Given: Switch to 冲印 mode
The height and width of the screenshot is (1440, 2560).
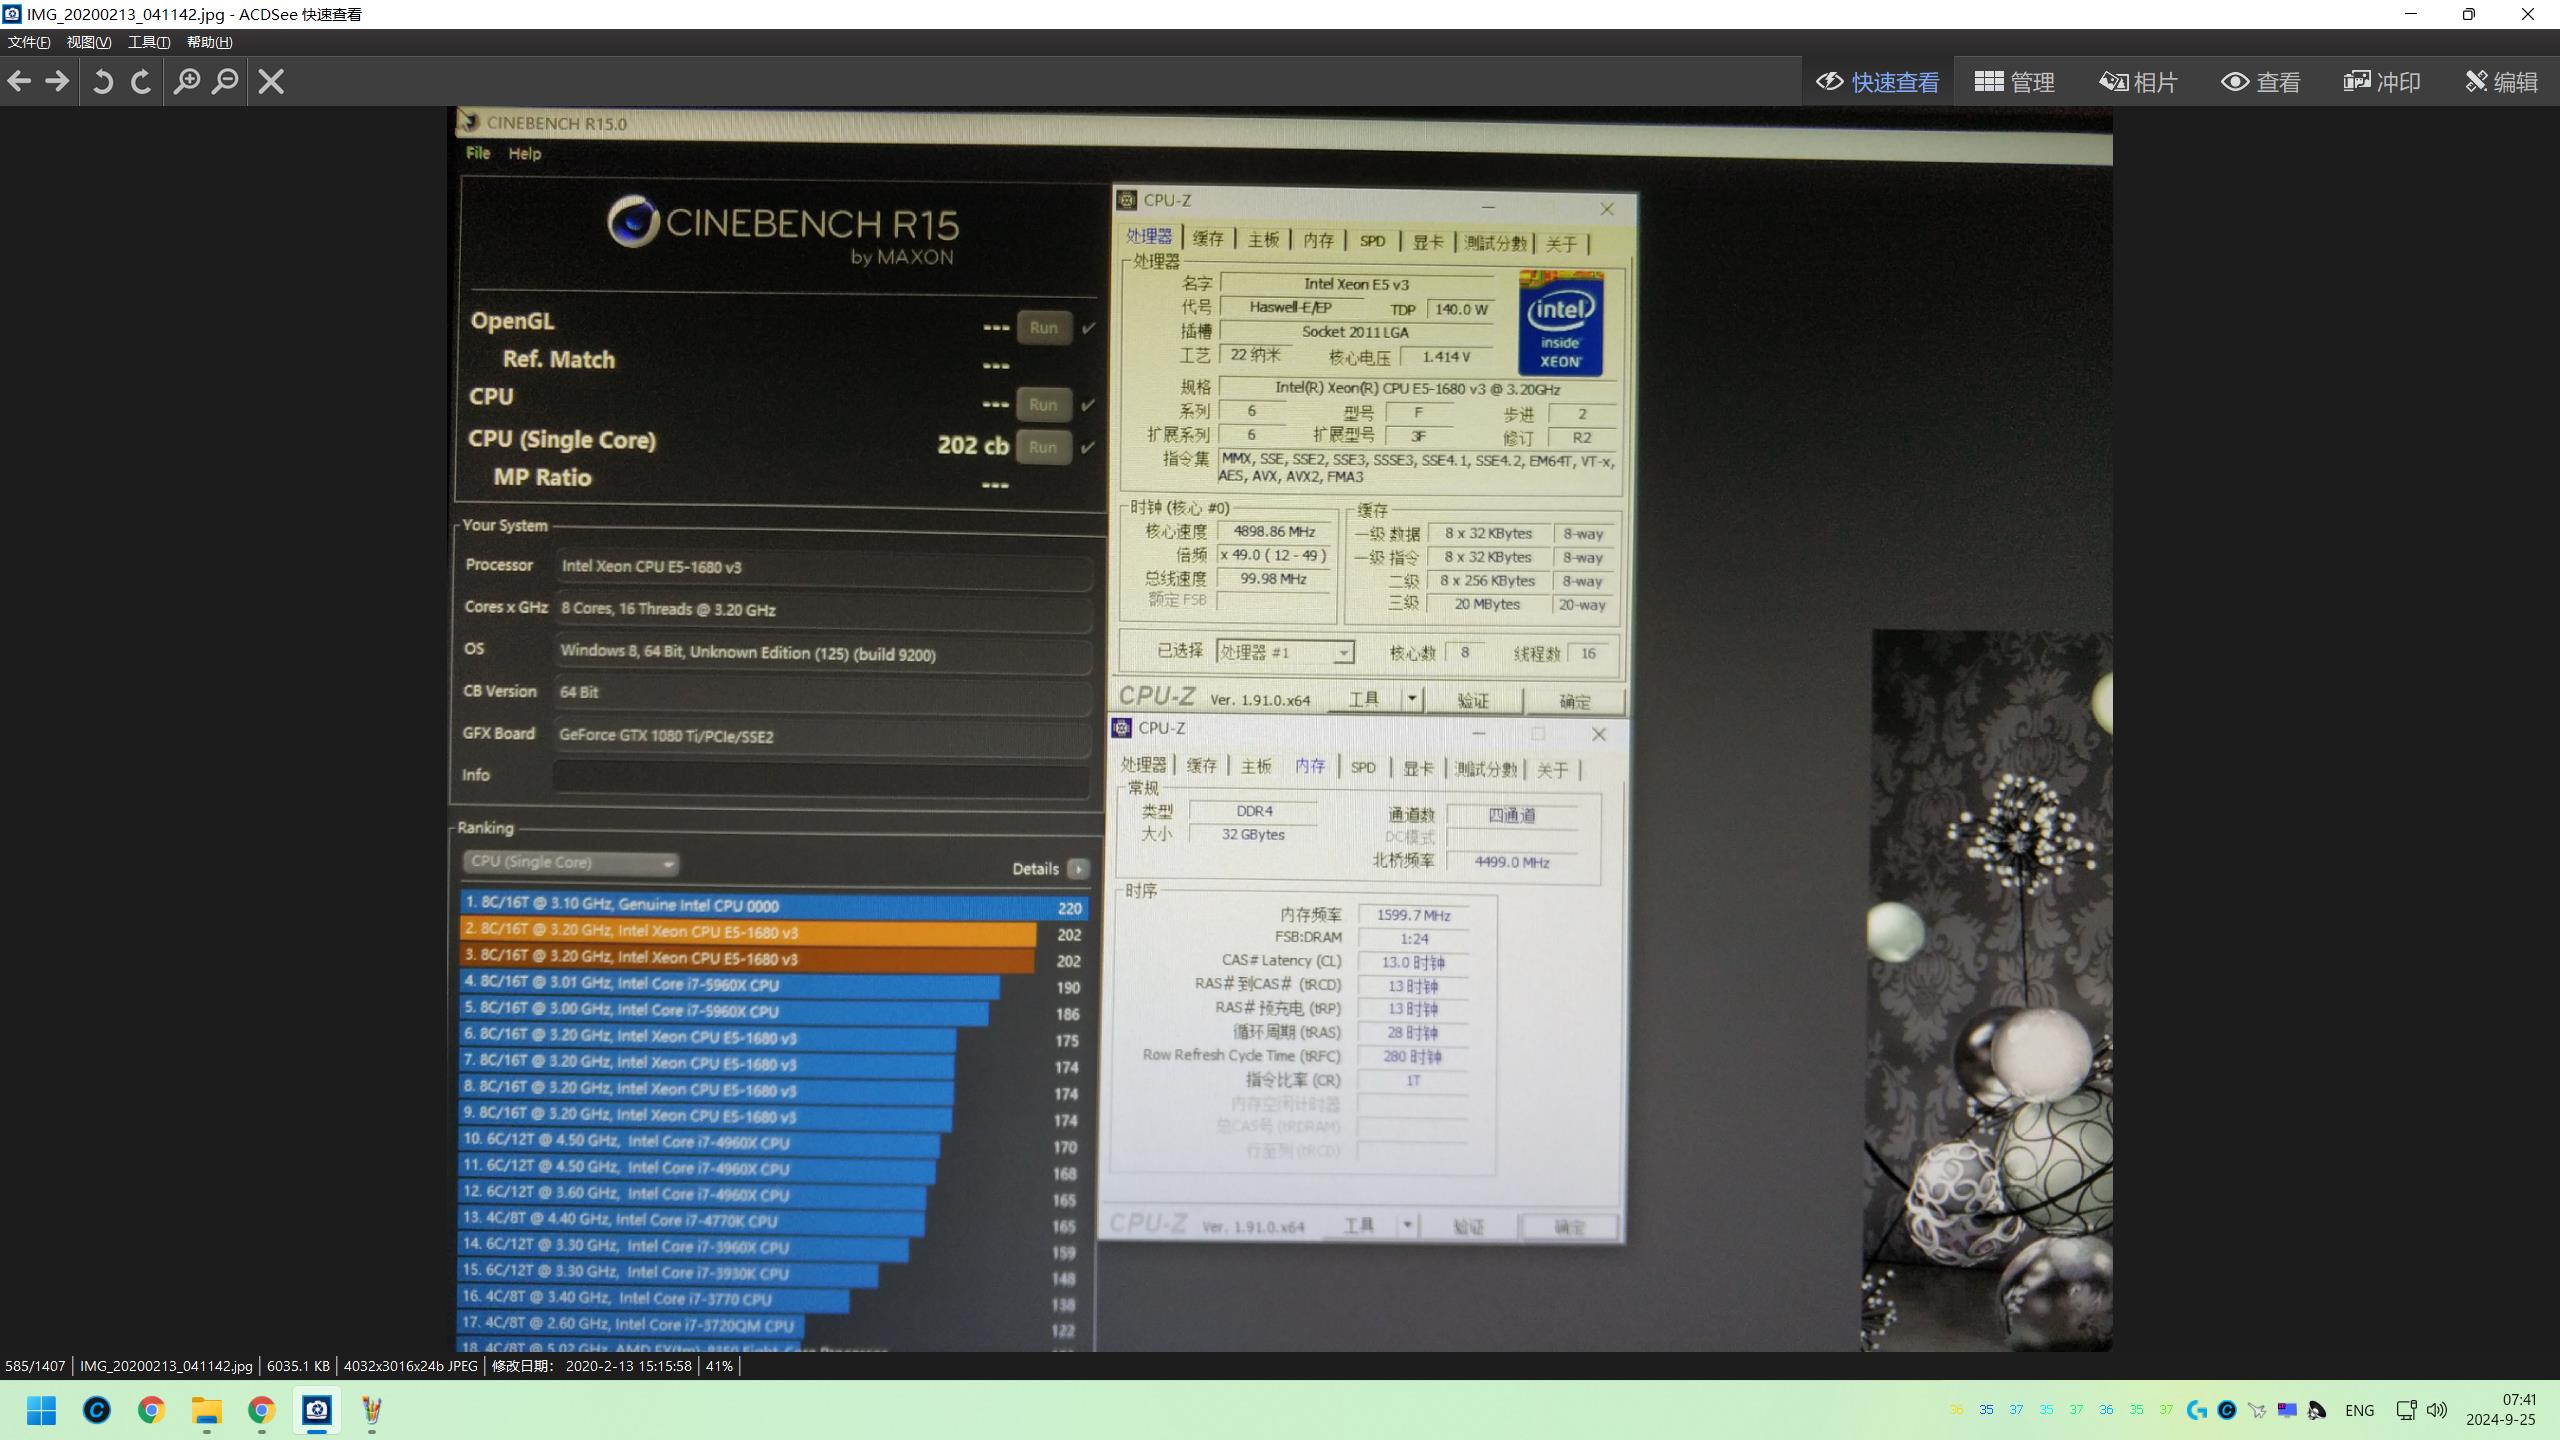Looking at the screenshot, I should click(2382, 82).
